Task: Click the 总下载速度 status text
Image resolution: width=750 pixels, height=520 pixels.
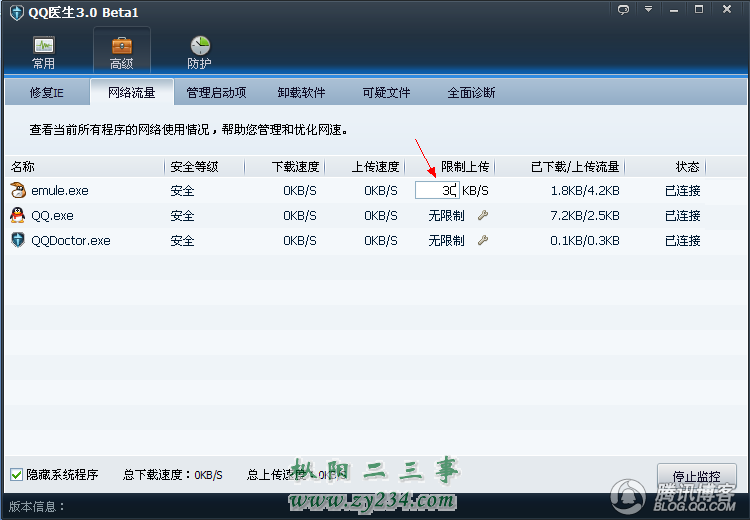Action: pos(173,475)
